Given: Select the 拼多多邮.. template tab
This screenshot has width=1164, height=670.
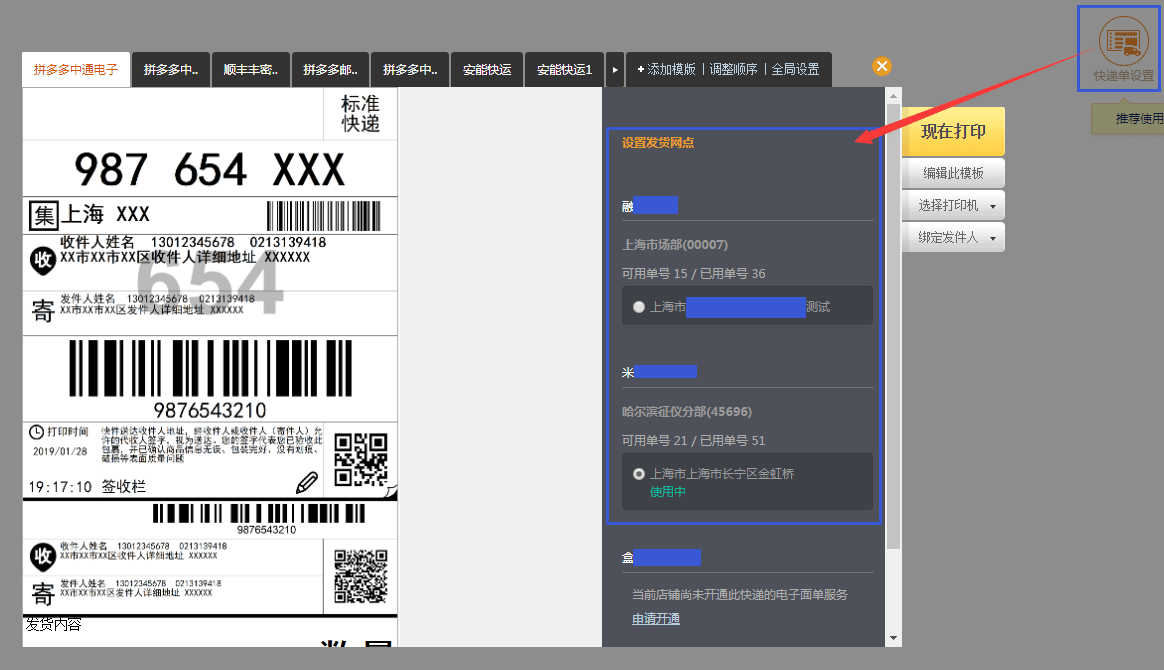Looking at the screenshot, I should pyautogui.click(x=330, y=70).
